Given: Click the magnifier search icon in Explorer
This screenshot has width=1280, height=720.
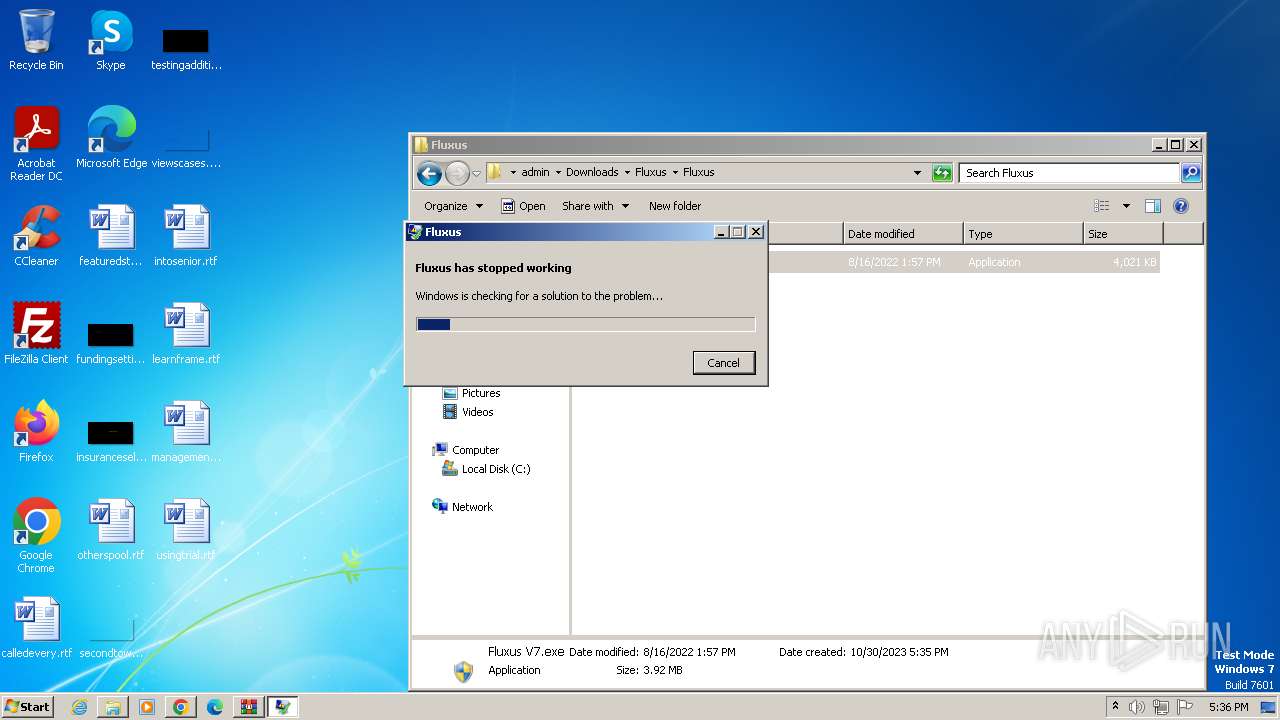Looking at the screenshot, I should pos(1191,173).
